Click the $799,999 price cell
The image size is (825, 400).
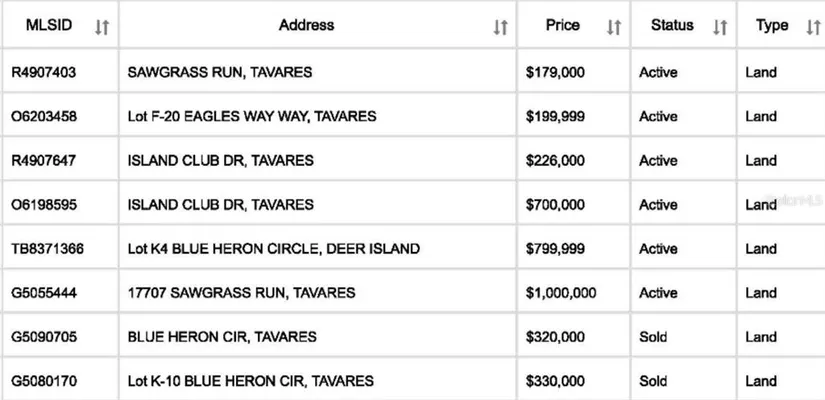(555, 249)
